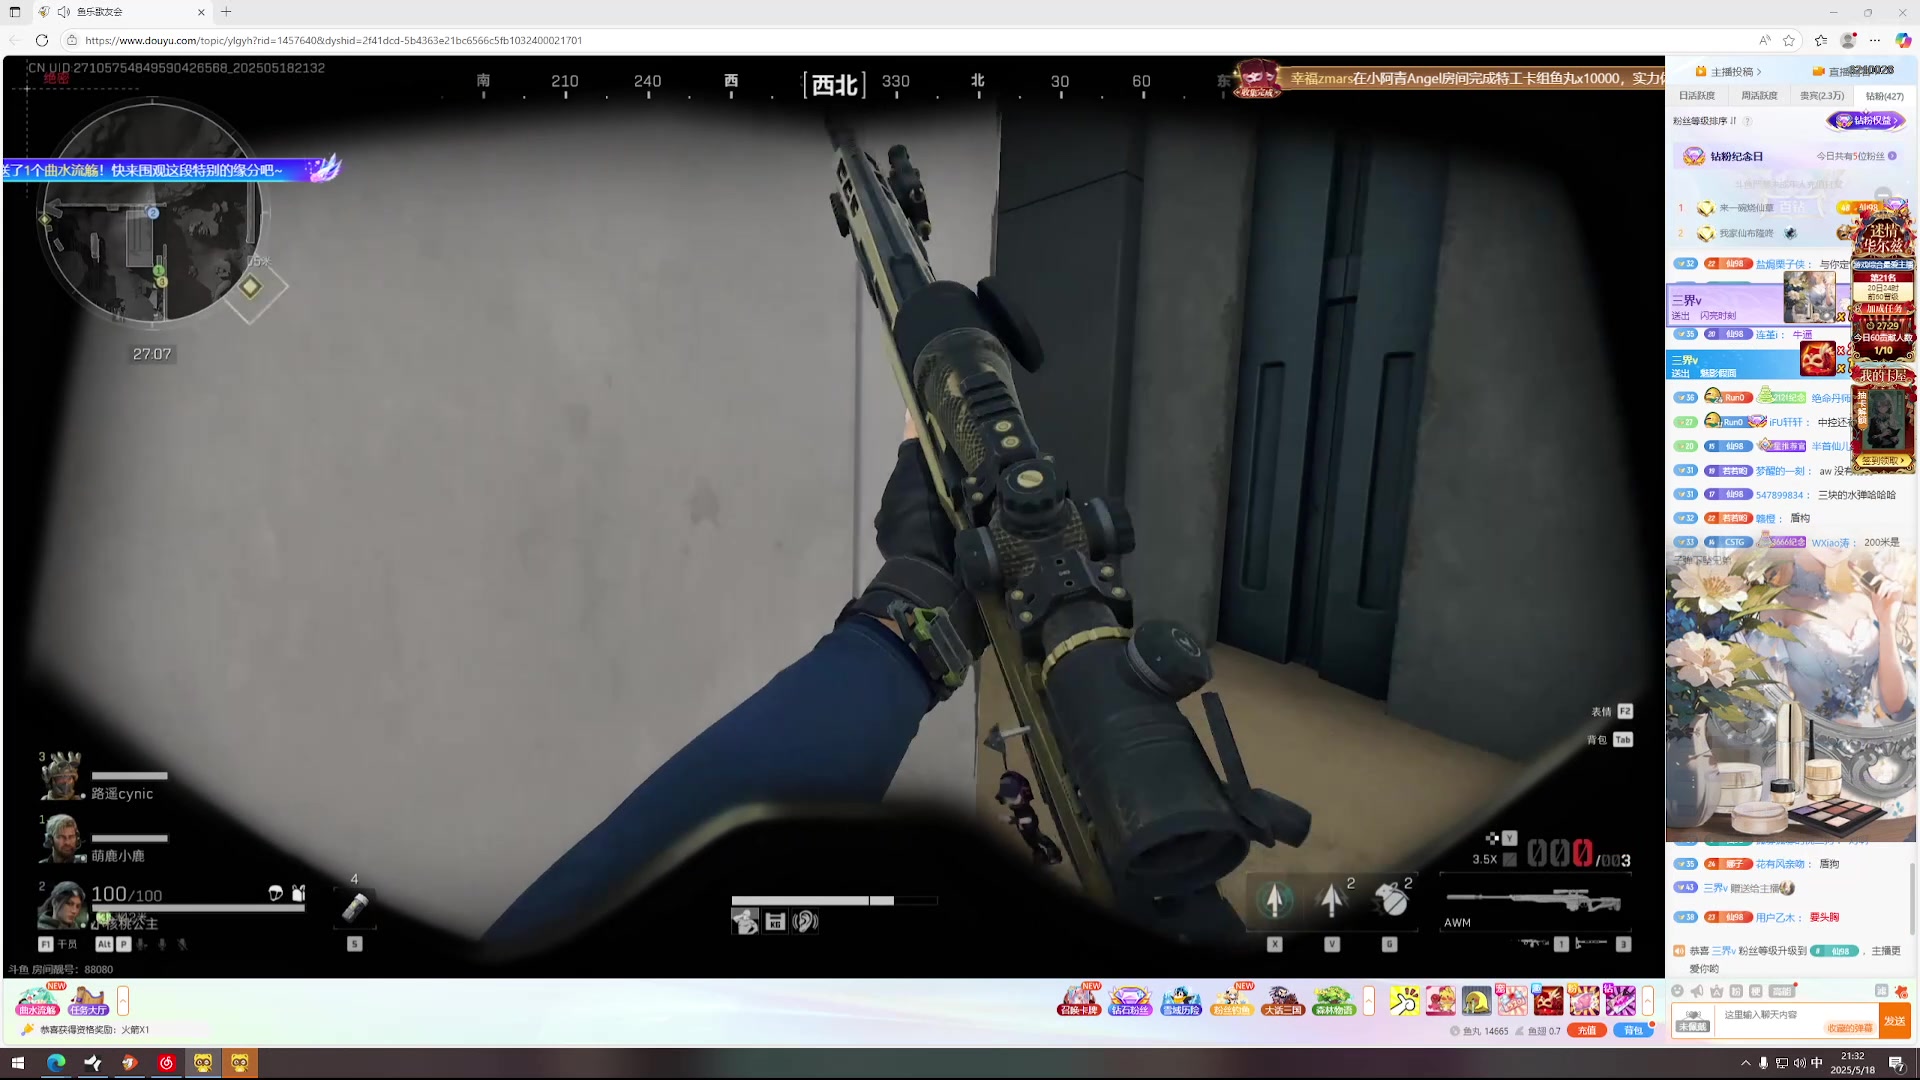Click 主播投稿 link
1920x1080 pixels.
(1729, 71)
